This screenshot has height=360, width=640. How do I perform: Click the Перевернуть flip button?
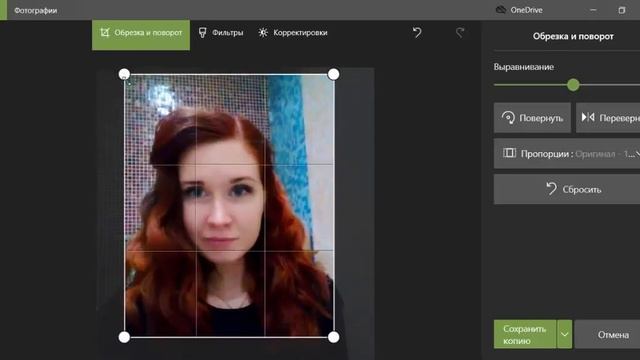tap(608, 118)
